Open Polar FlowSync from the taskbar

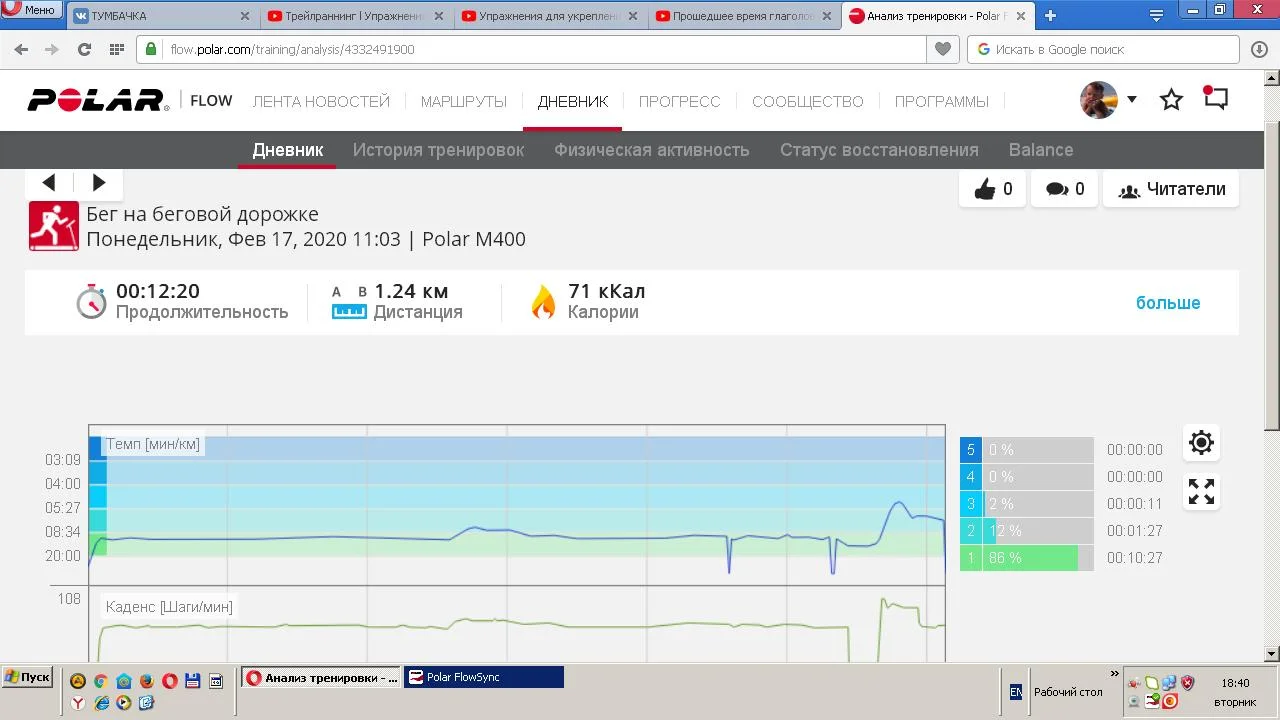pos(483,677)
